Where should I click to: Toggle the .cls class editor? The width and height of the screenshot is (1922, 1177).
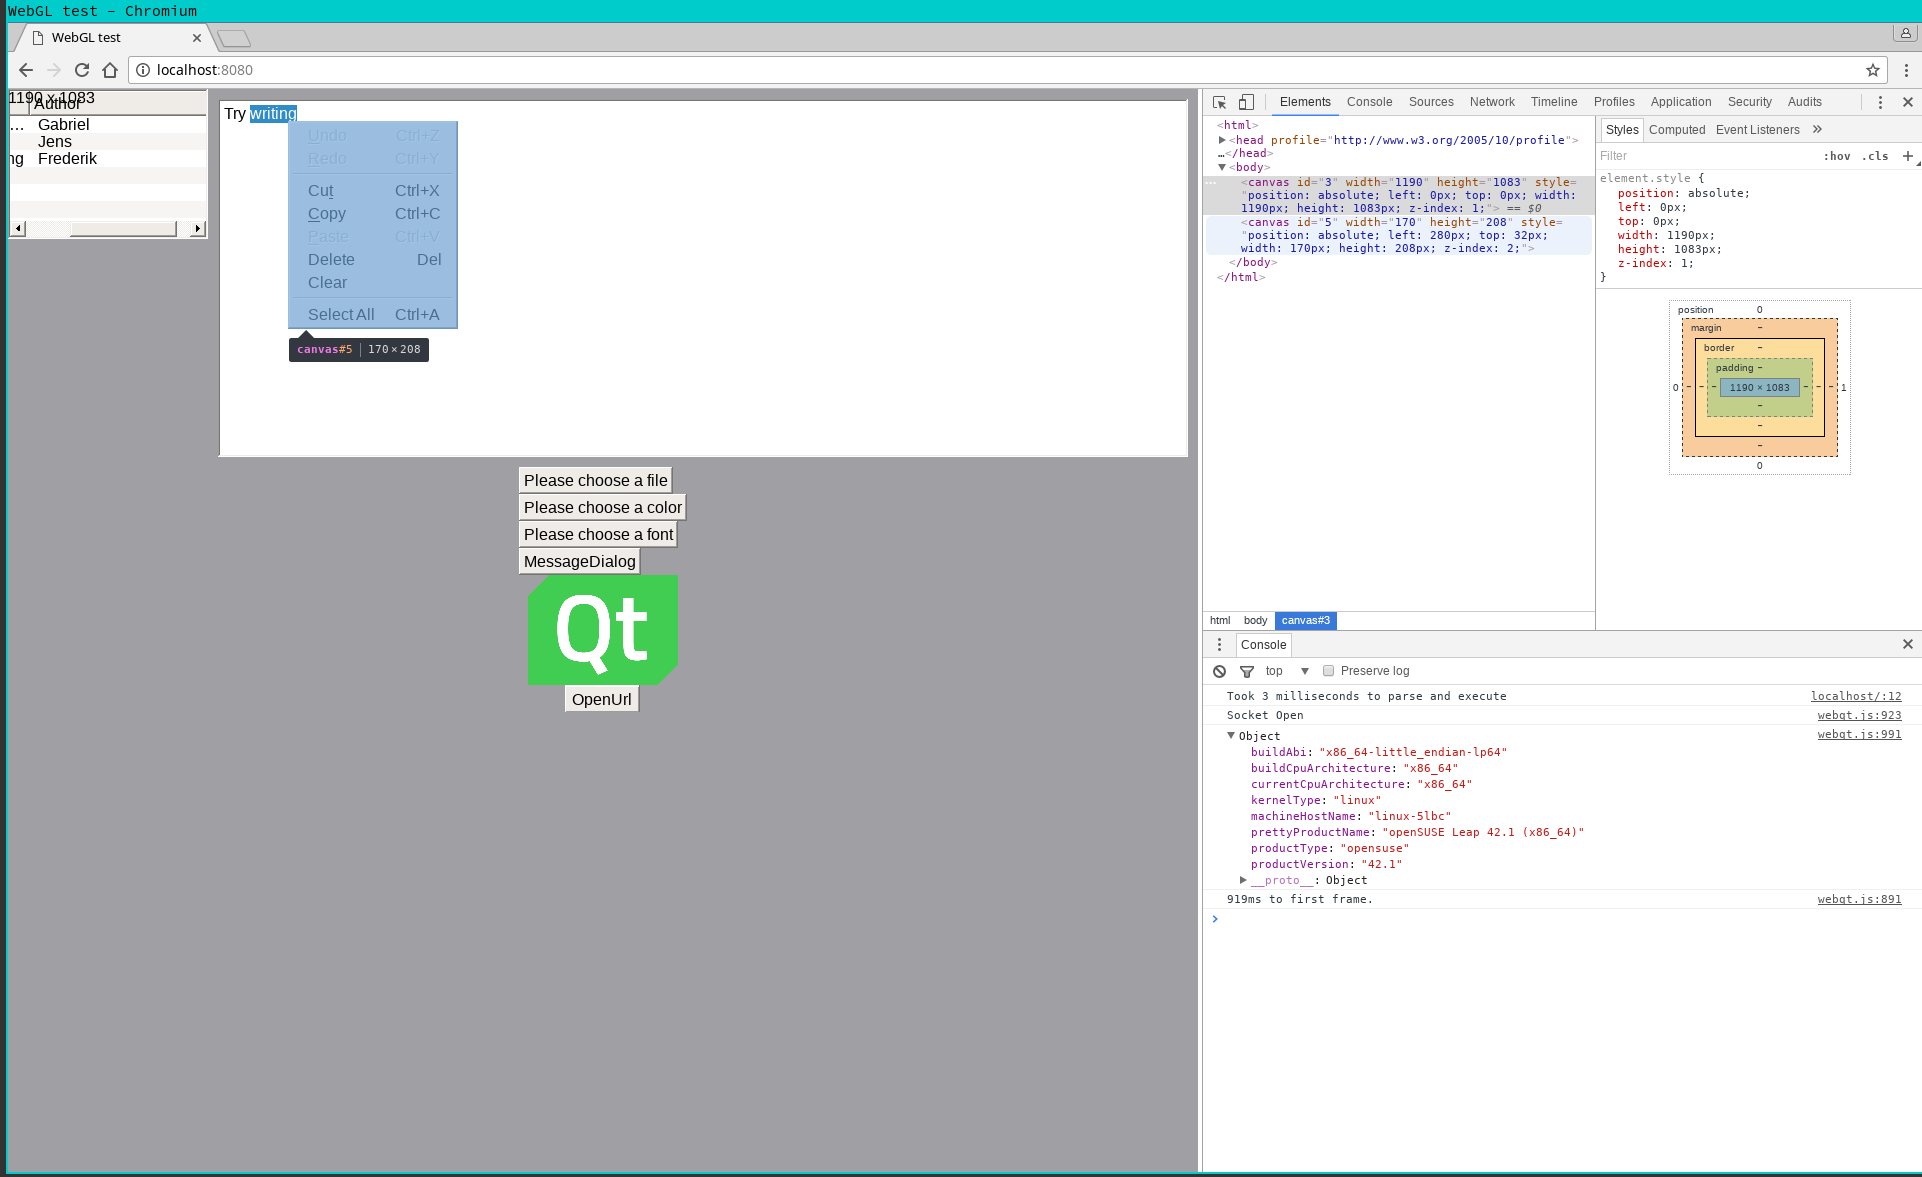click(1875, 156)
